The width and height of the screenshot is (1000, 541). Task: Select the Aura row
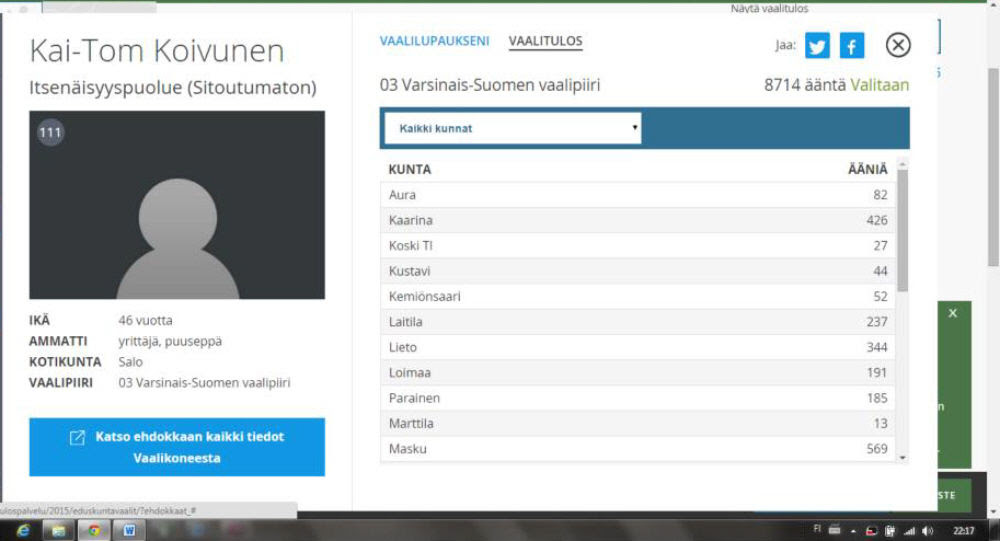638,195
